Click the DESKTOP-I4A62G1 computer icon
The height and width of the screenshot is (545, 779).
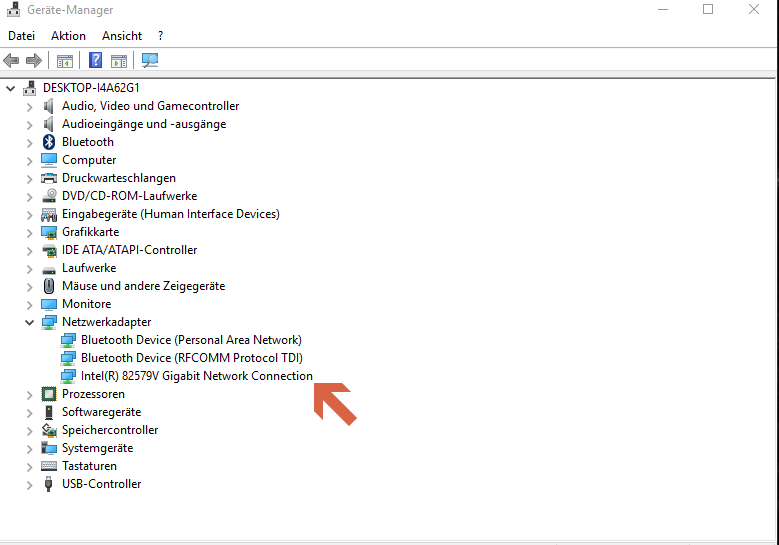(30, 88)
